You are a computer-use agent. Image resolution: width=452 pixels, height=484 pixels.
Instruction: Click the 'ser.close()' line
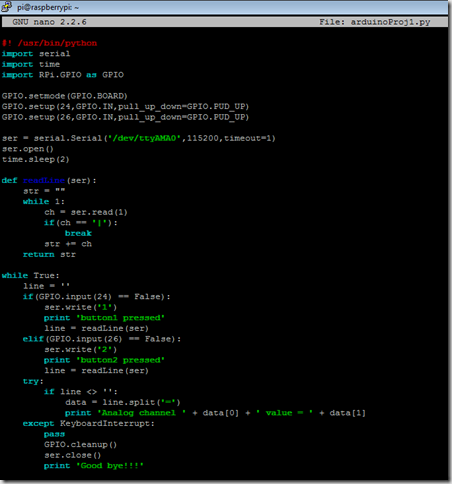[x=73, y=455]
